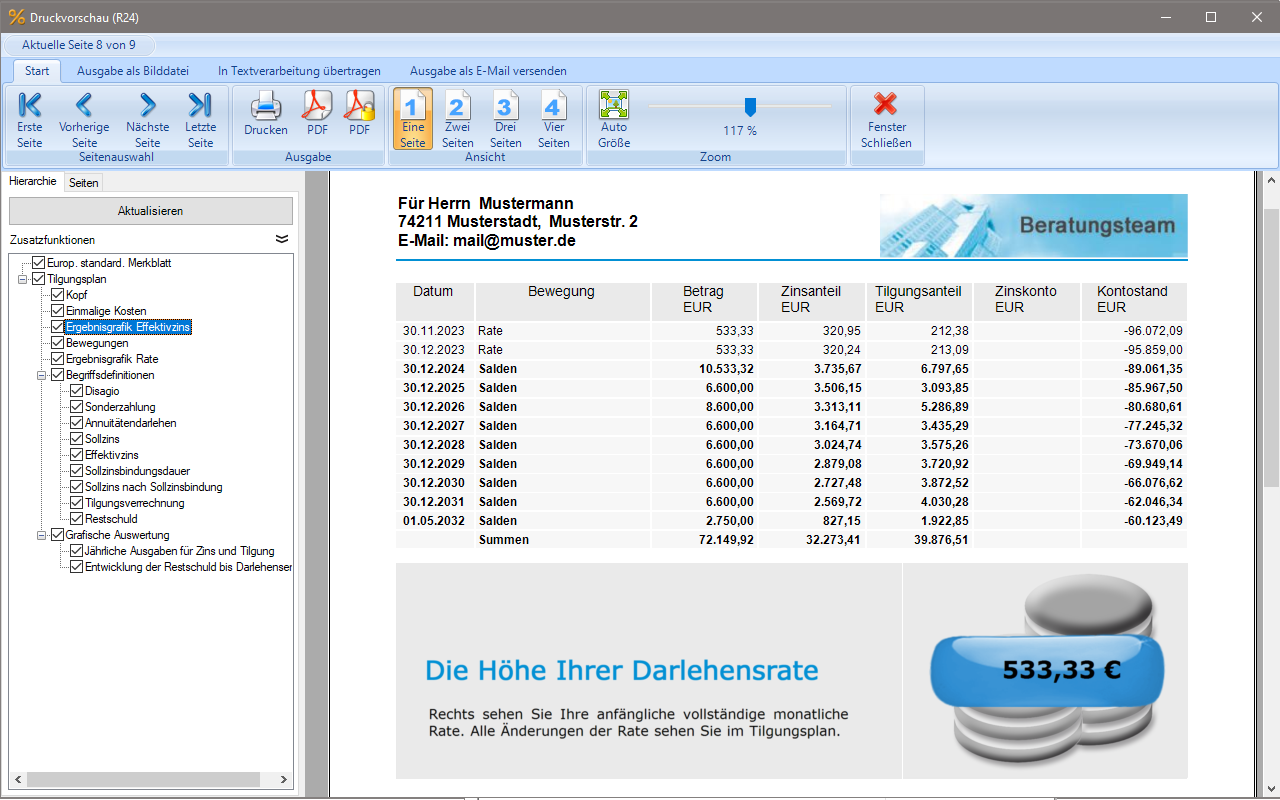Viewport: 1280px width, 800px height.
Task: Select Entwicklung der Restschuld tree item
Action: [189, 567]
